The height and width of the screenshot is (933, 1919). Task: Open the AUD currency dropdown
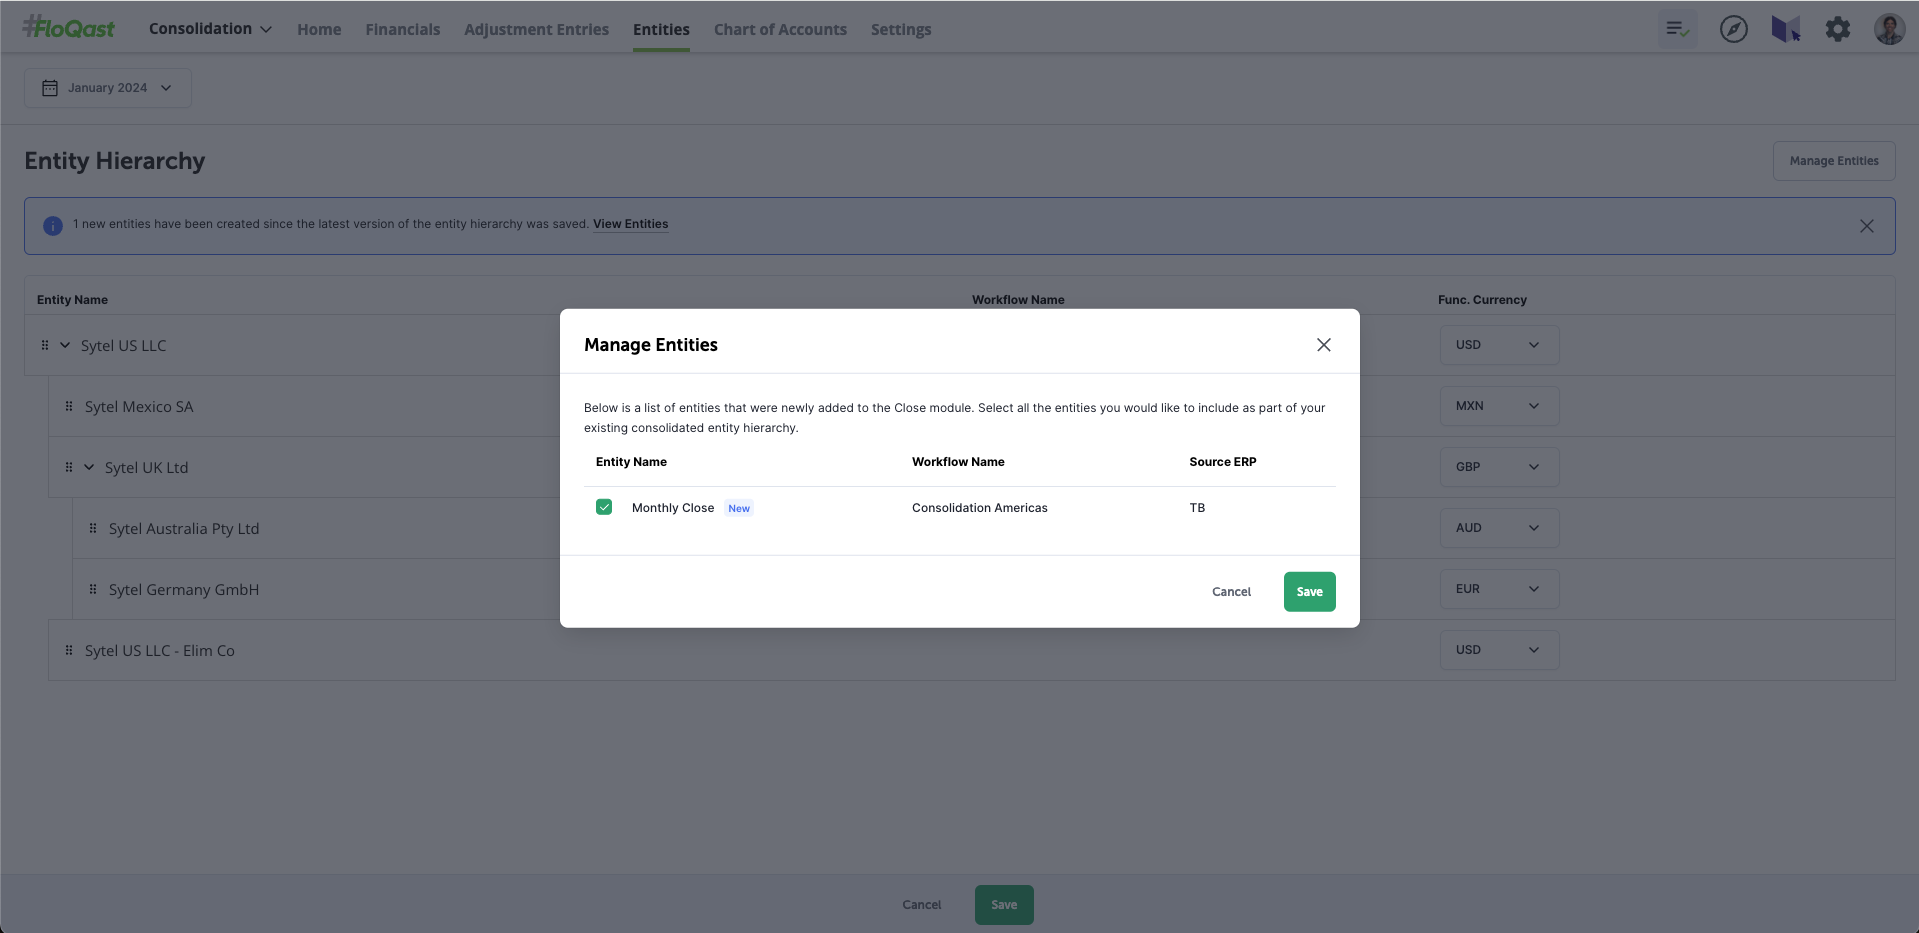tap(1499, 528)
